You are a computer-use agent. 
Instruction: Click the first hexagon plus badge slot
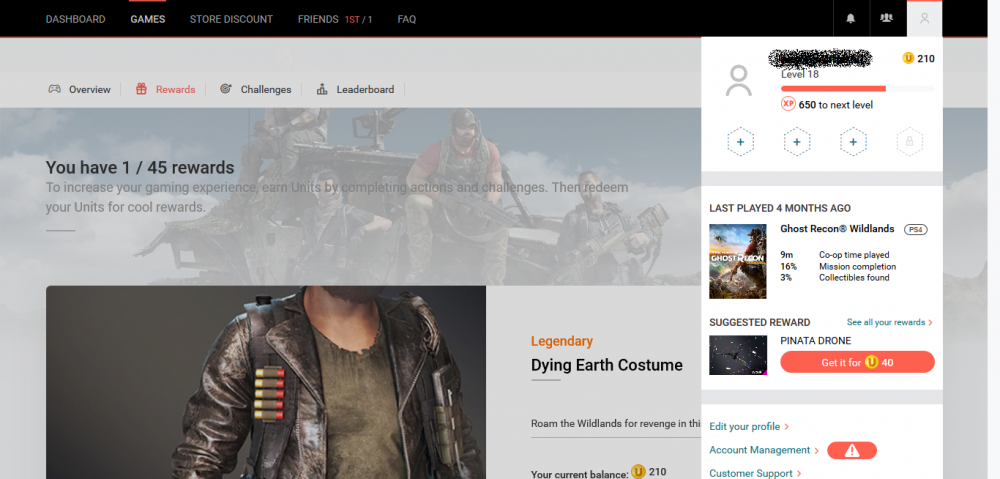click(740, 142)
